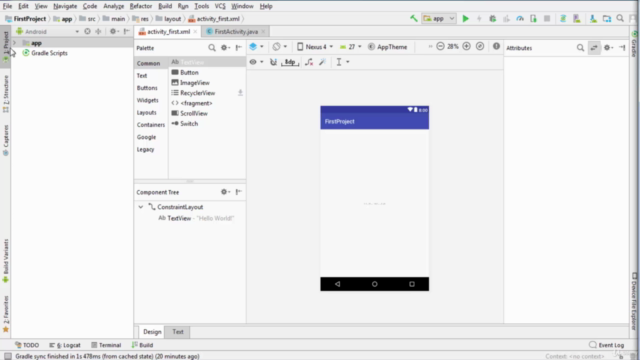Hide the Palette panel with collapse icon

click(x=239, y=48)
